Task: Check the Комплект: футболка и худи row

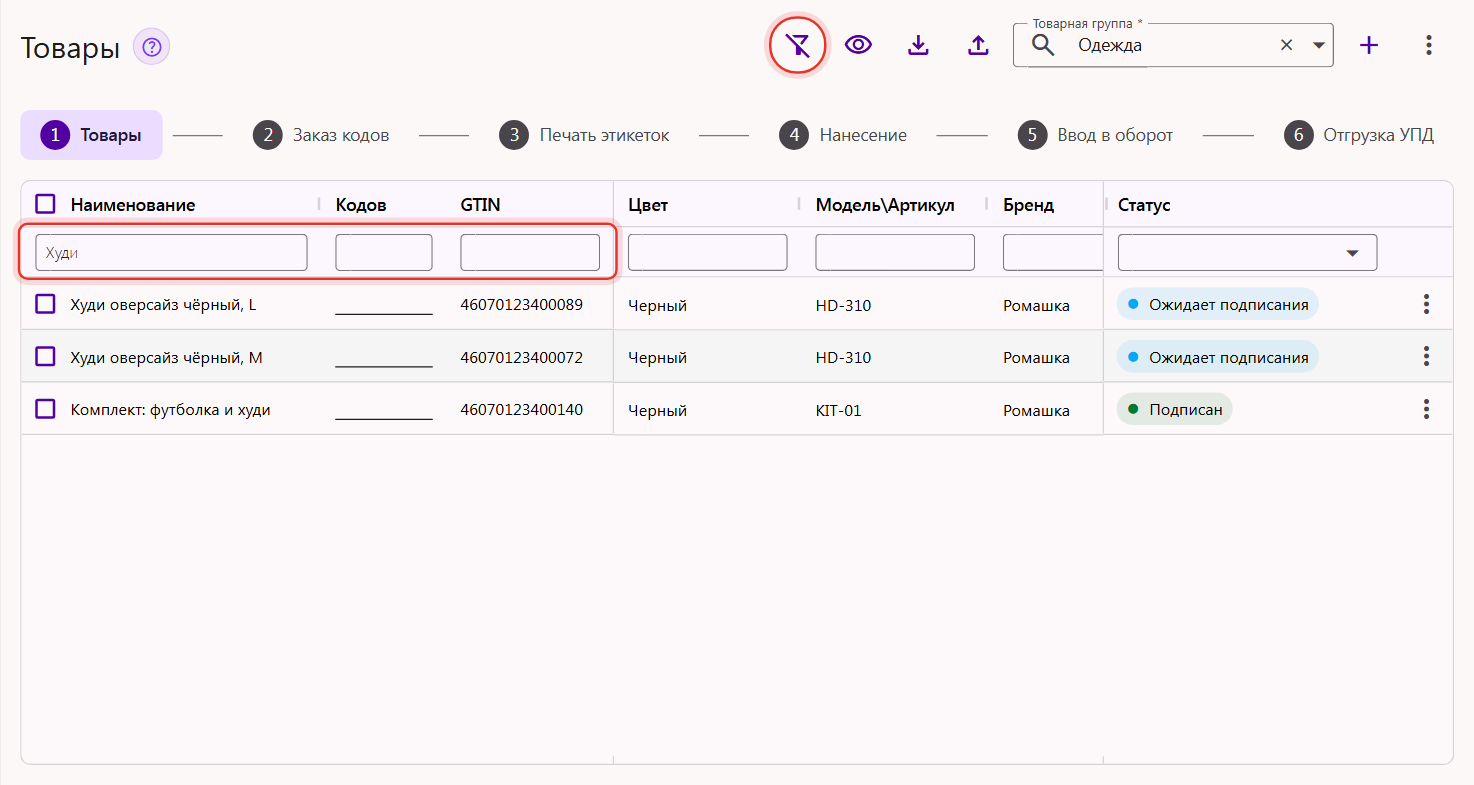Action: [45, 408]
